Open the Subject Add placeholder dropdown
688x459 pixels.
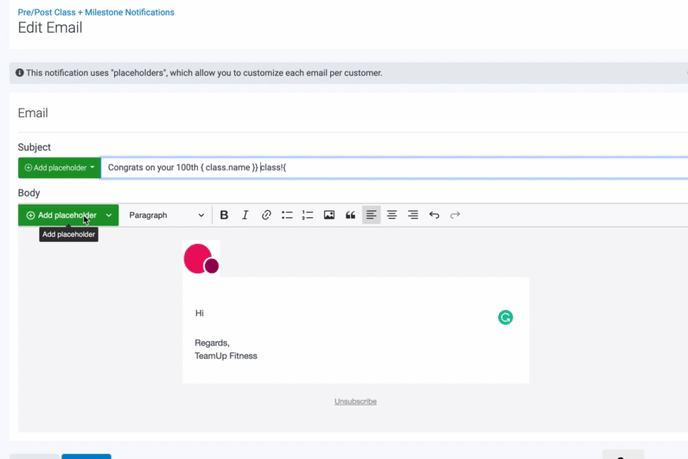tap(59, 168)
